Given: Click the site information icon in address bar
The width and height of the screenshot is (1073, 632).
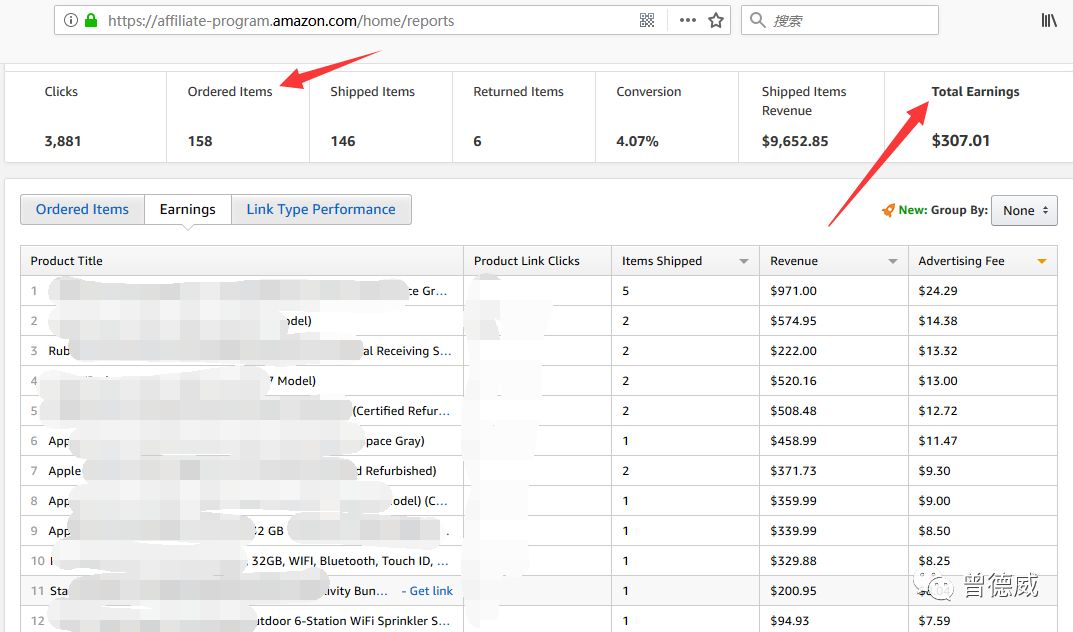Looking at the screenshot, I should tap(70, 21).
